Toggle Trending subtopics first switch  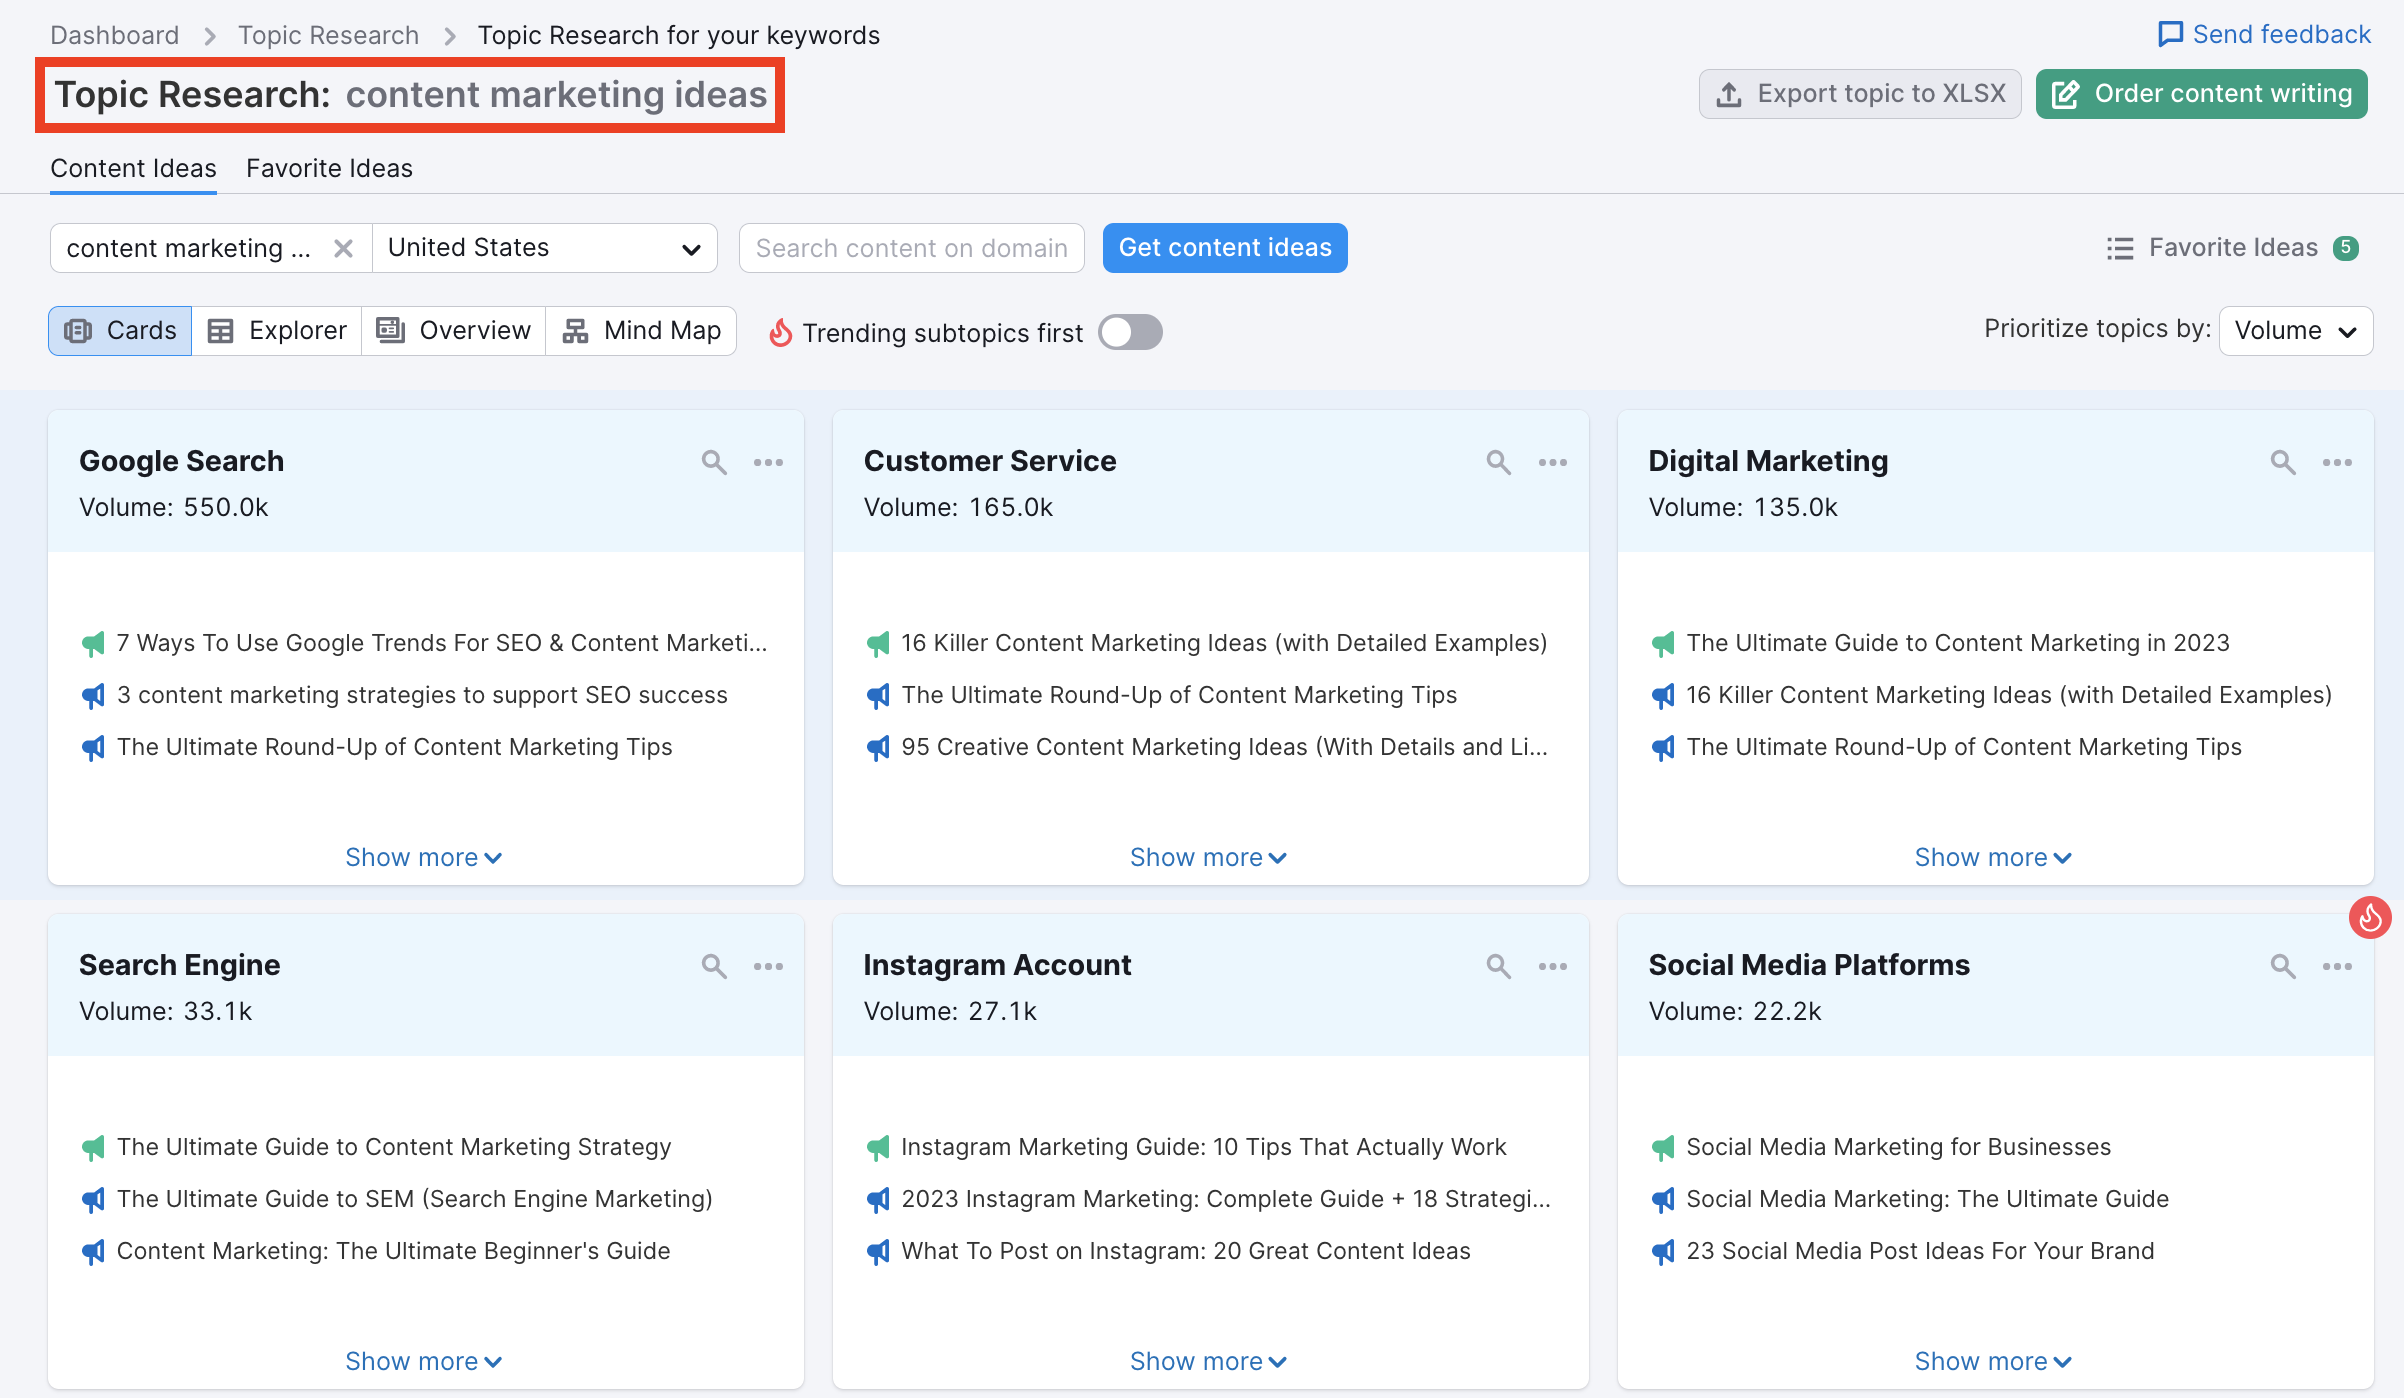(x=1130, y=332)
